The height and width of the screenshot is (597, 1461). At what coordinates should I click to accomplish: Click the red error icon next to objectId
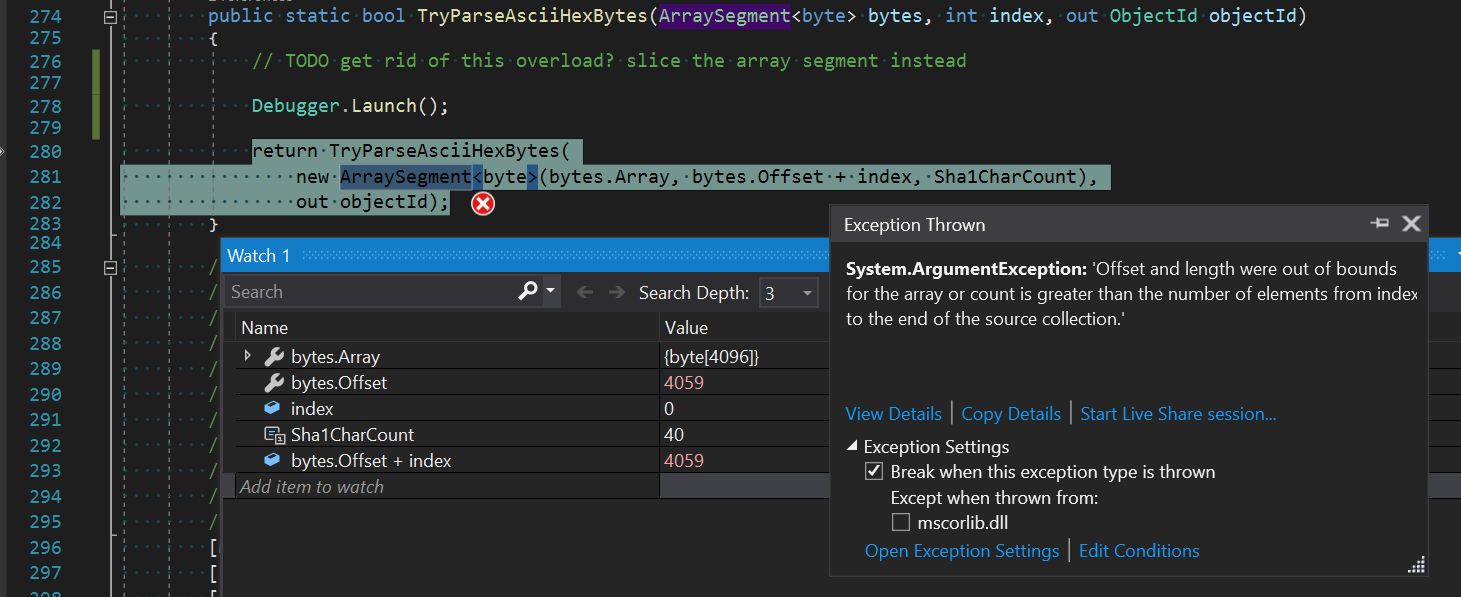(482, 203)
